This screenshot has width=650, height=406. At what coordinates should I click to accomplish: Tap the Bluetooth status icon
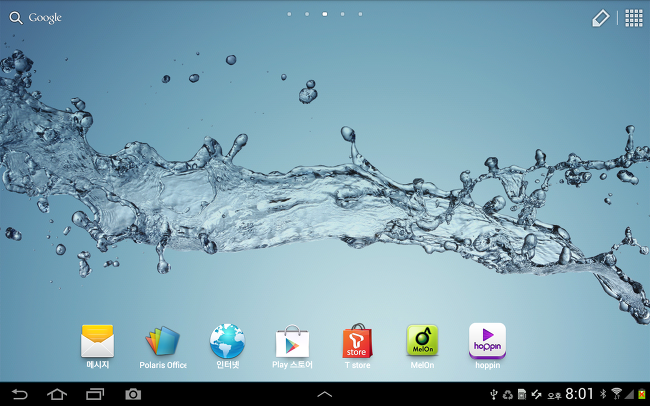pos(604,393)
